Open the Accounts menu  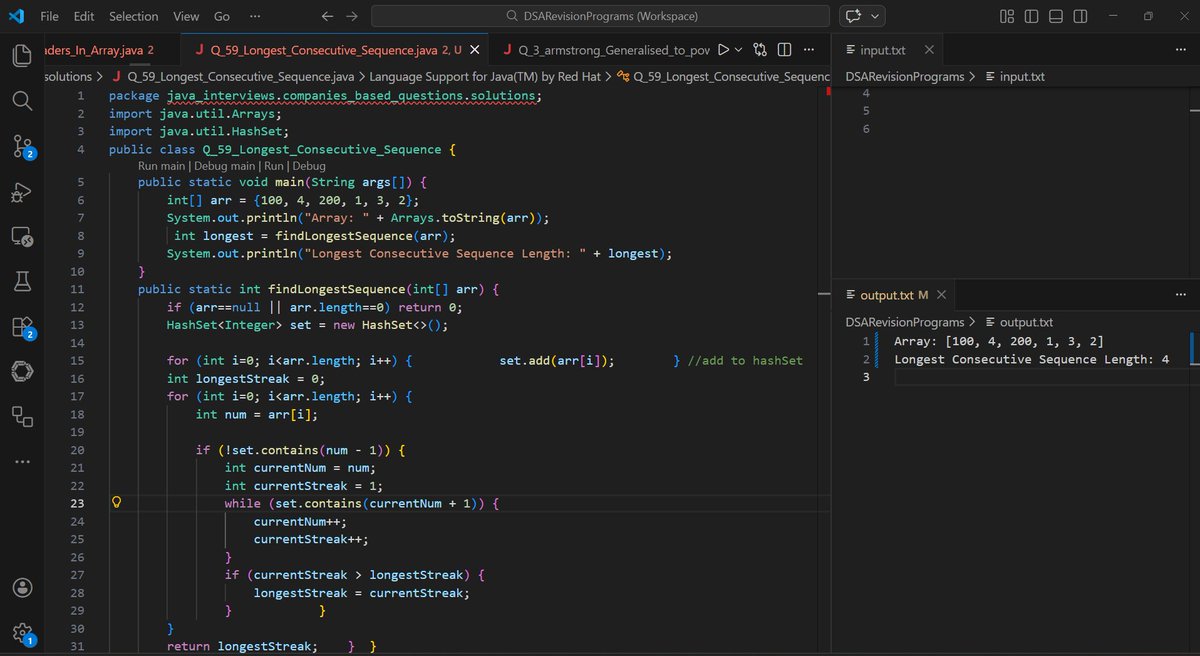click(x=22, y=587)
